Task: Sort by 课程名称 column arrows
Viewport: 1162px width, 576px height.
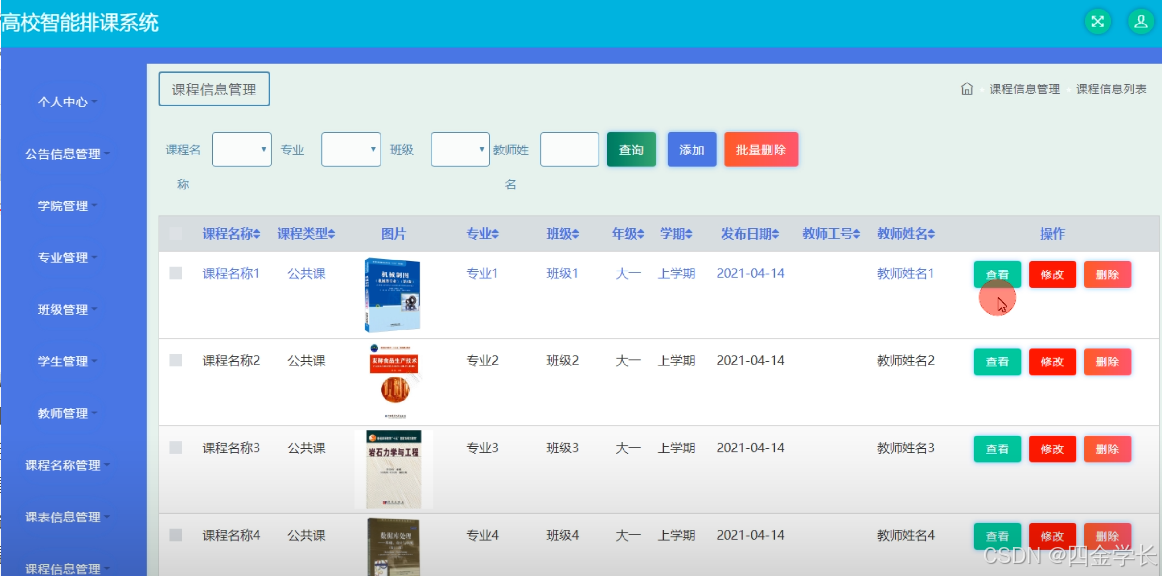Action: (256, 234)
